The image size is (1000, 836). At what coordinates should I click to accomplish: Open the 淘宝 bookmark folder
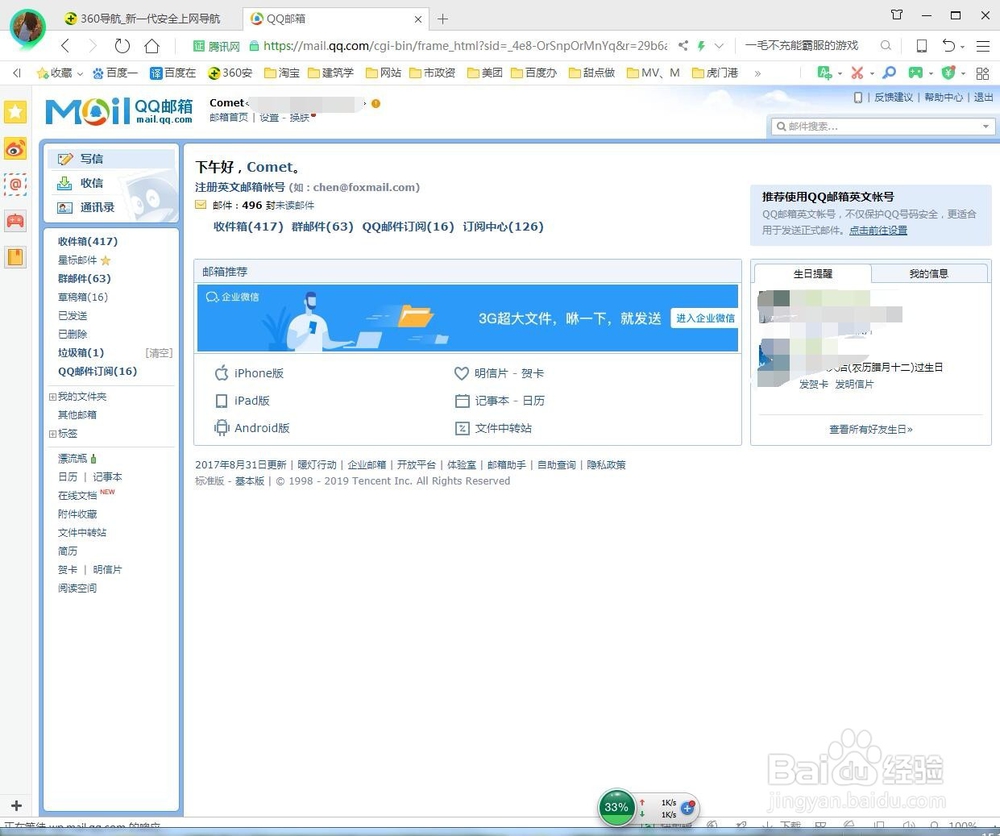coord(282,73)
